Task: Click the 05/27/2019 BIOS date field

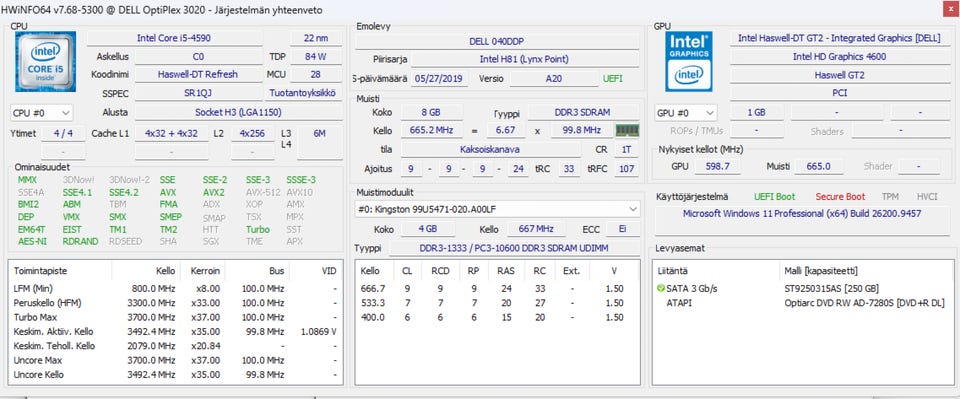Action: (440, 78)
